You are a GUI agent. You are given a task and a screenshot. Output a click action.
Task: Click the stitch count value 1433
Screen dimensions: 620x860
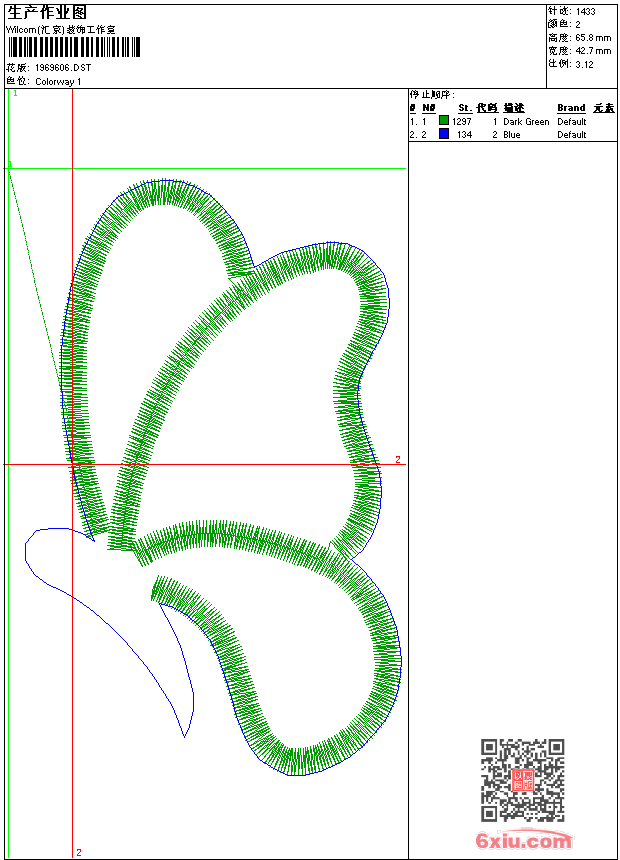click(586, 11)
